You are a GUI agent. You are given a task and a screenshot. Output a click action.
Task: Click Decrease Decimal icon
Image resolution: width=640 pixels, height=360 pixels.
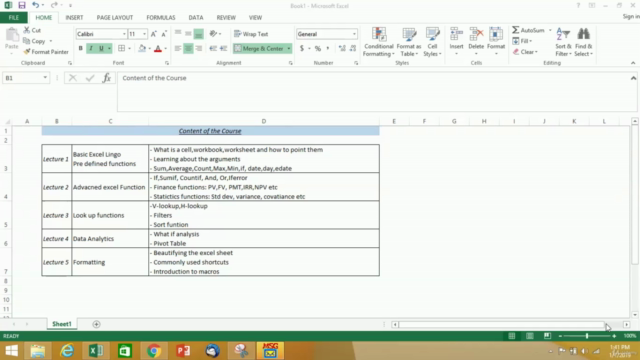pyautogui.click(x=353, y=48)
